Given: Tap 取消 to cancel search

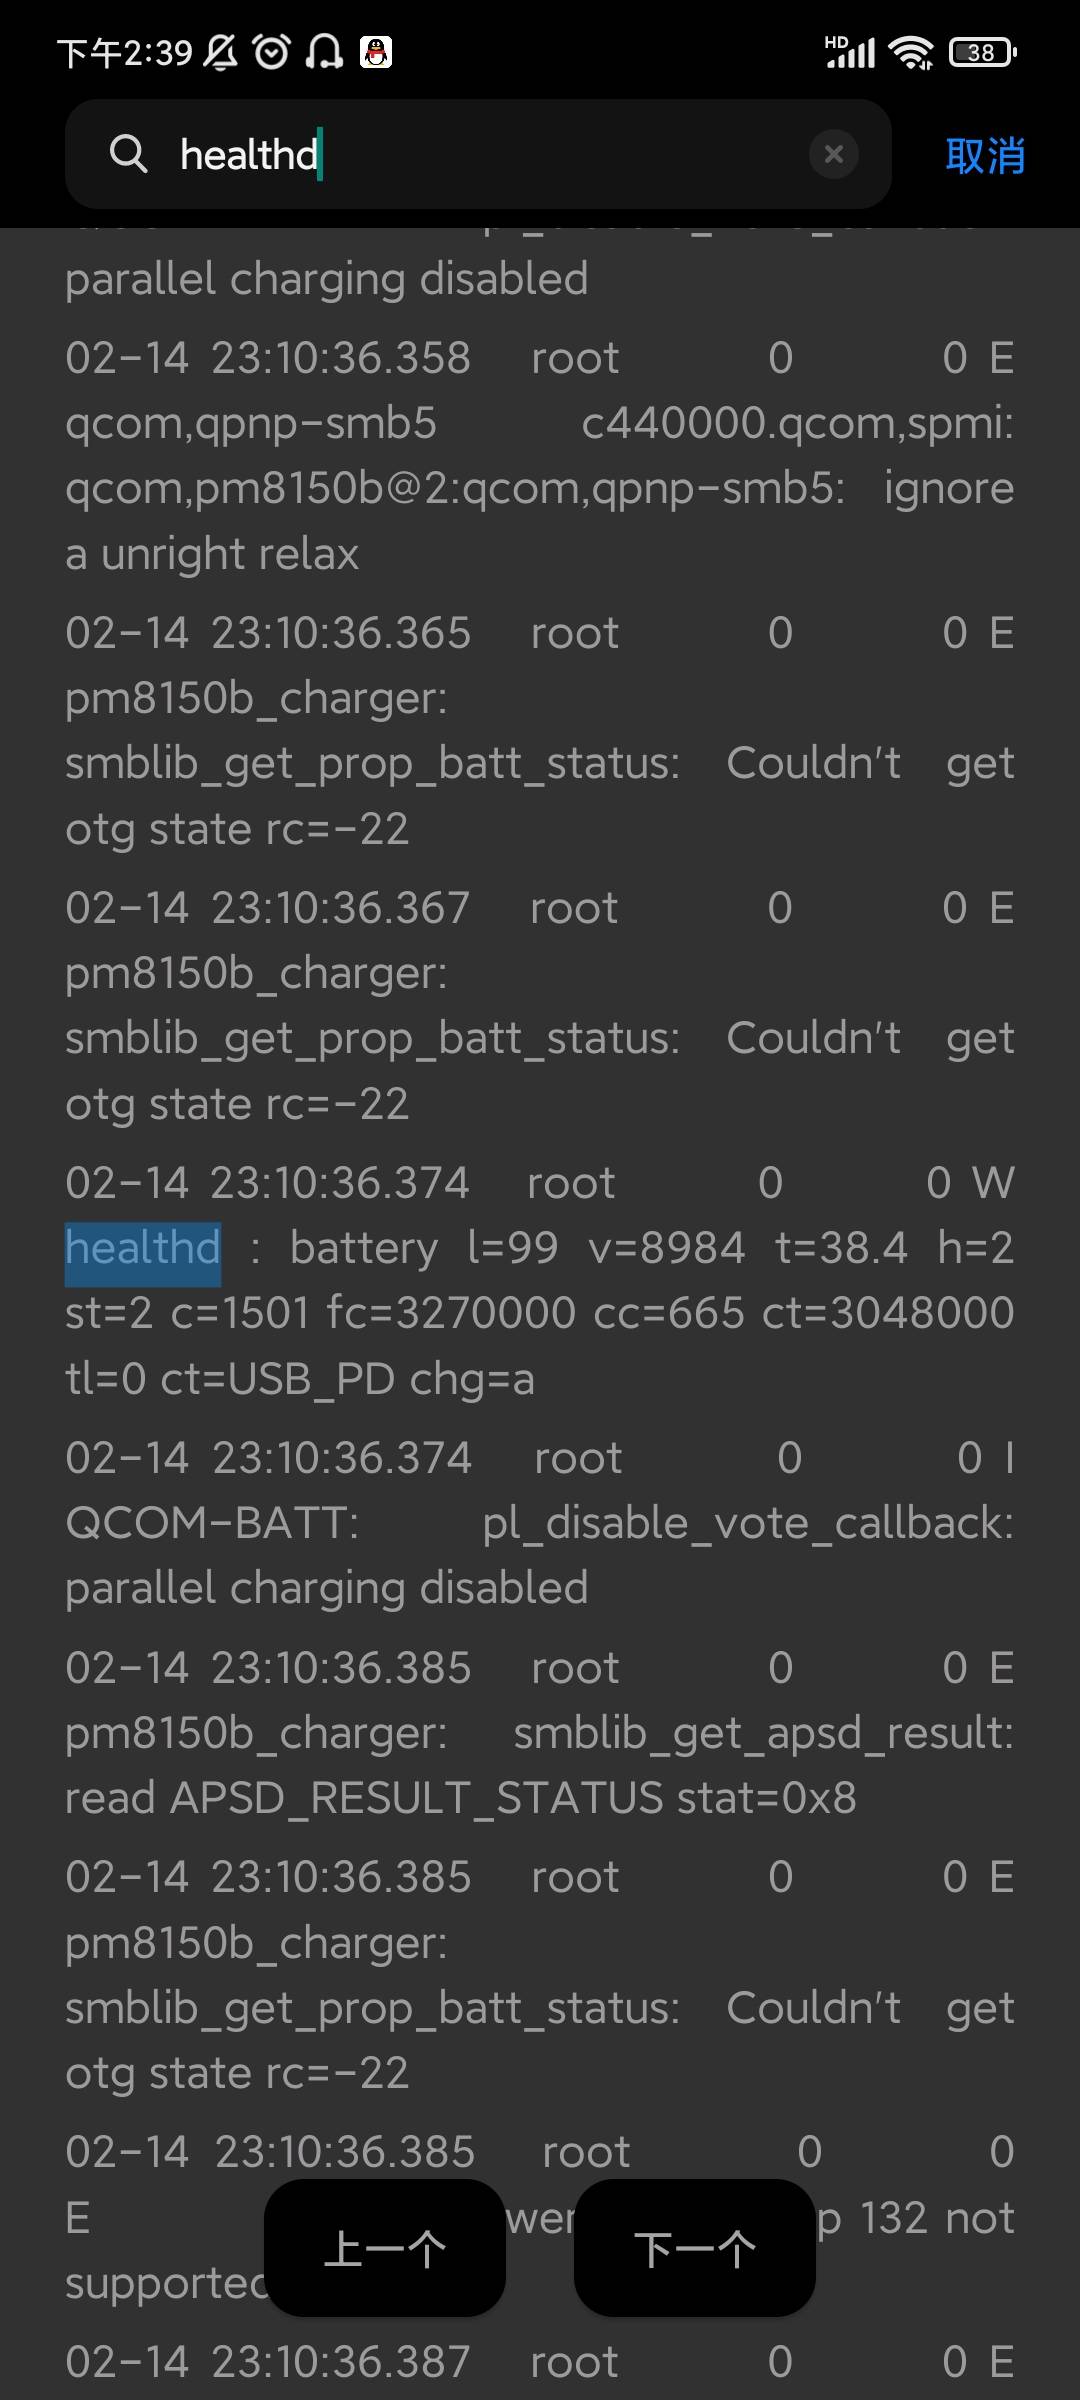Looking at the screenshot, I should (x=985, y=156).
